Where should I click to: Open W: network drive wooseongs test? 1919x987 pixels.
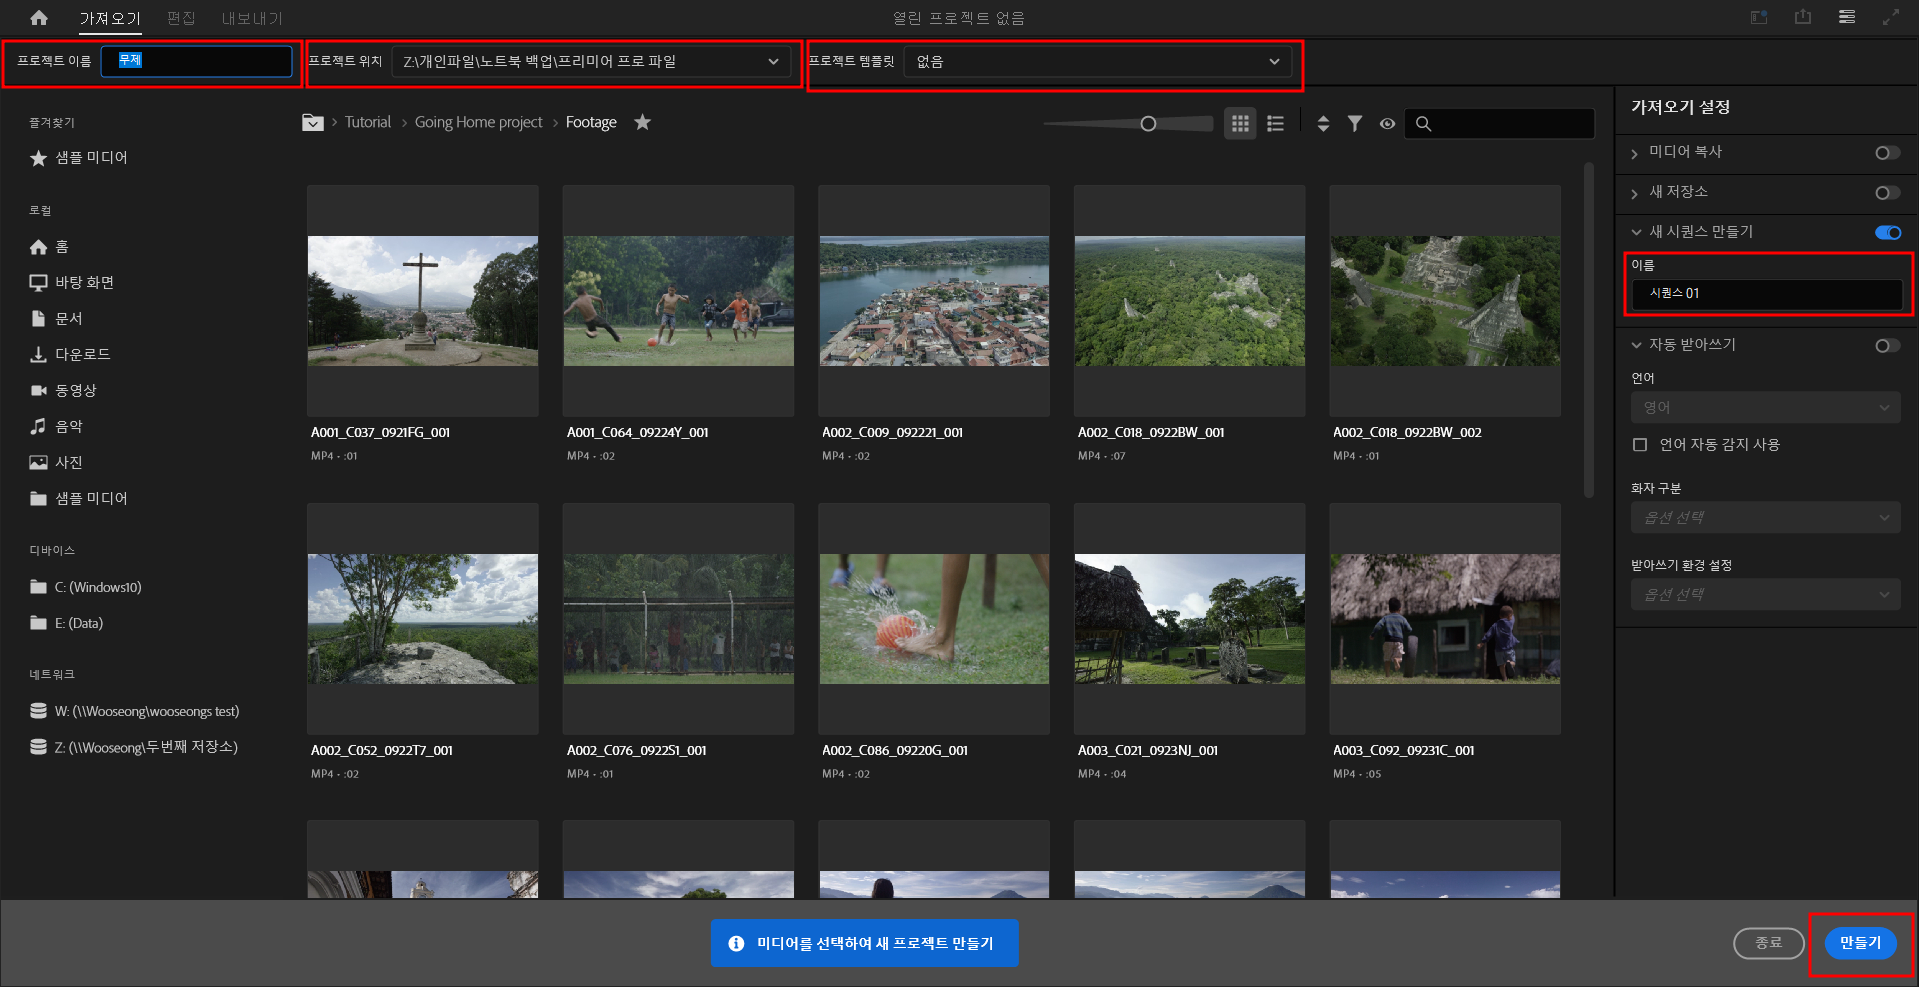pyautogui.click(x=135, y=711)
